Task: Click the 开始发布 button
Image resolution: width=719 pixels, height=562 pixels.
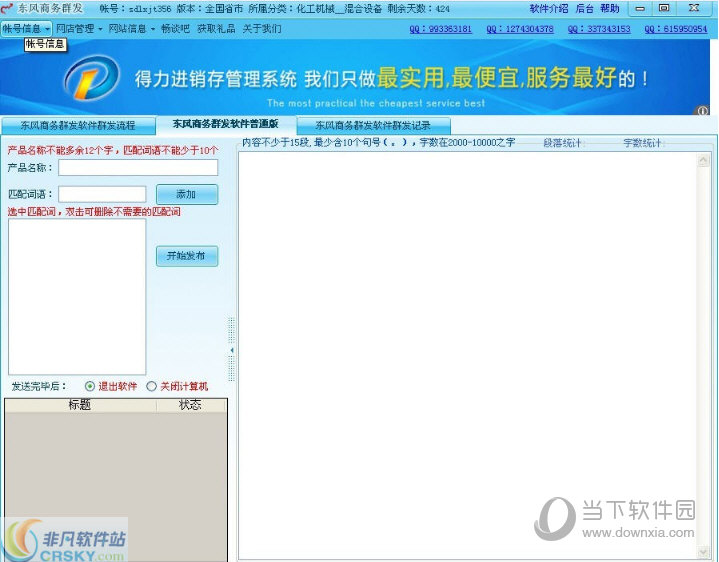Action: 187,256
